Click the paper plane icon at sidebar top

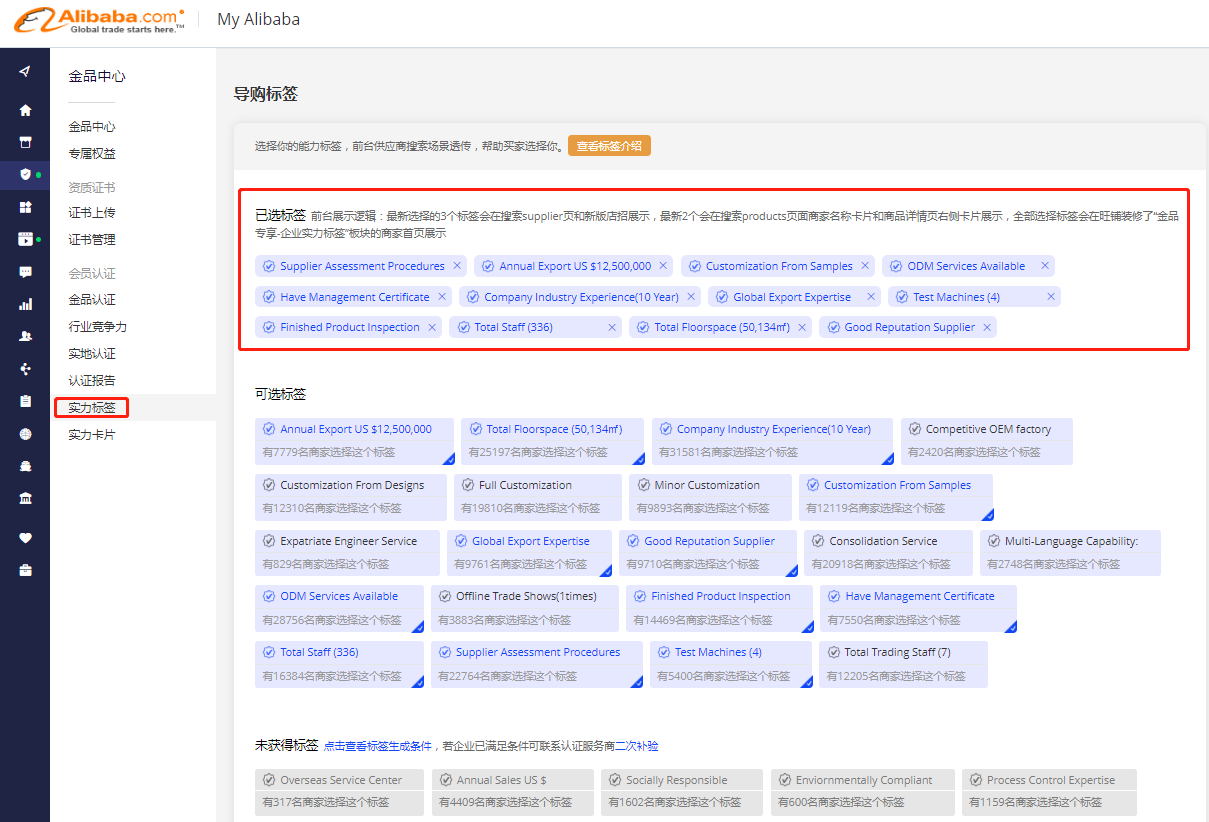pos(25,71)
